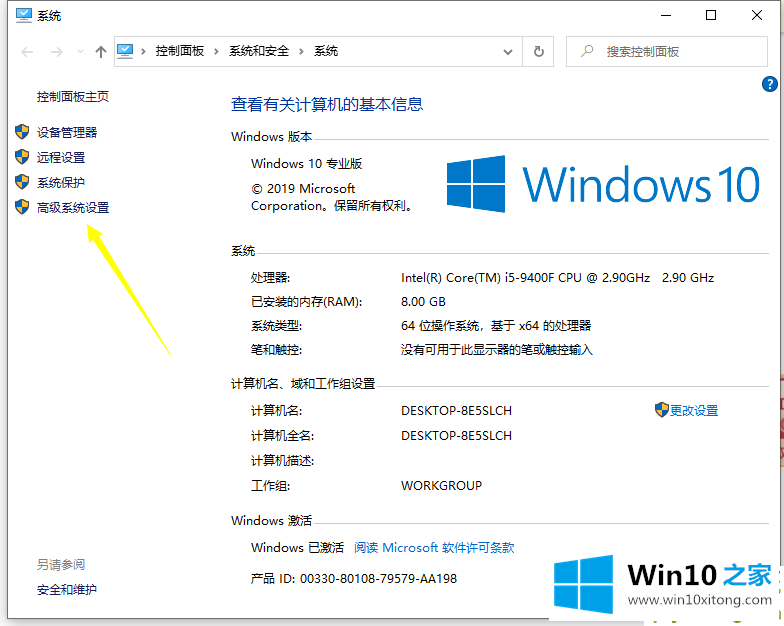The image size is (784, 626).
Task: Click the forward navigation arrow
Action: point(56,52)
